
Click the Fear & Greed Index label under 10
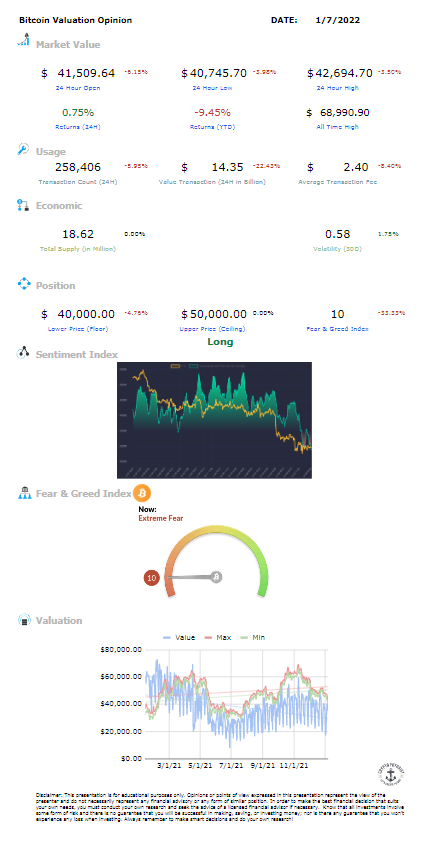pyautogui.click(x=338, y=329)
